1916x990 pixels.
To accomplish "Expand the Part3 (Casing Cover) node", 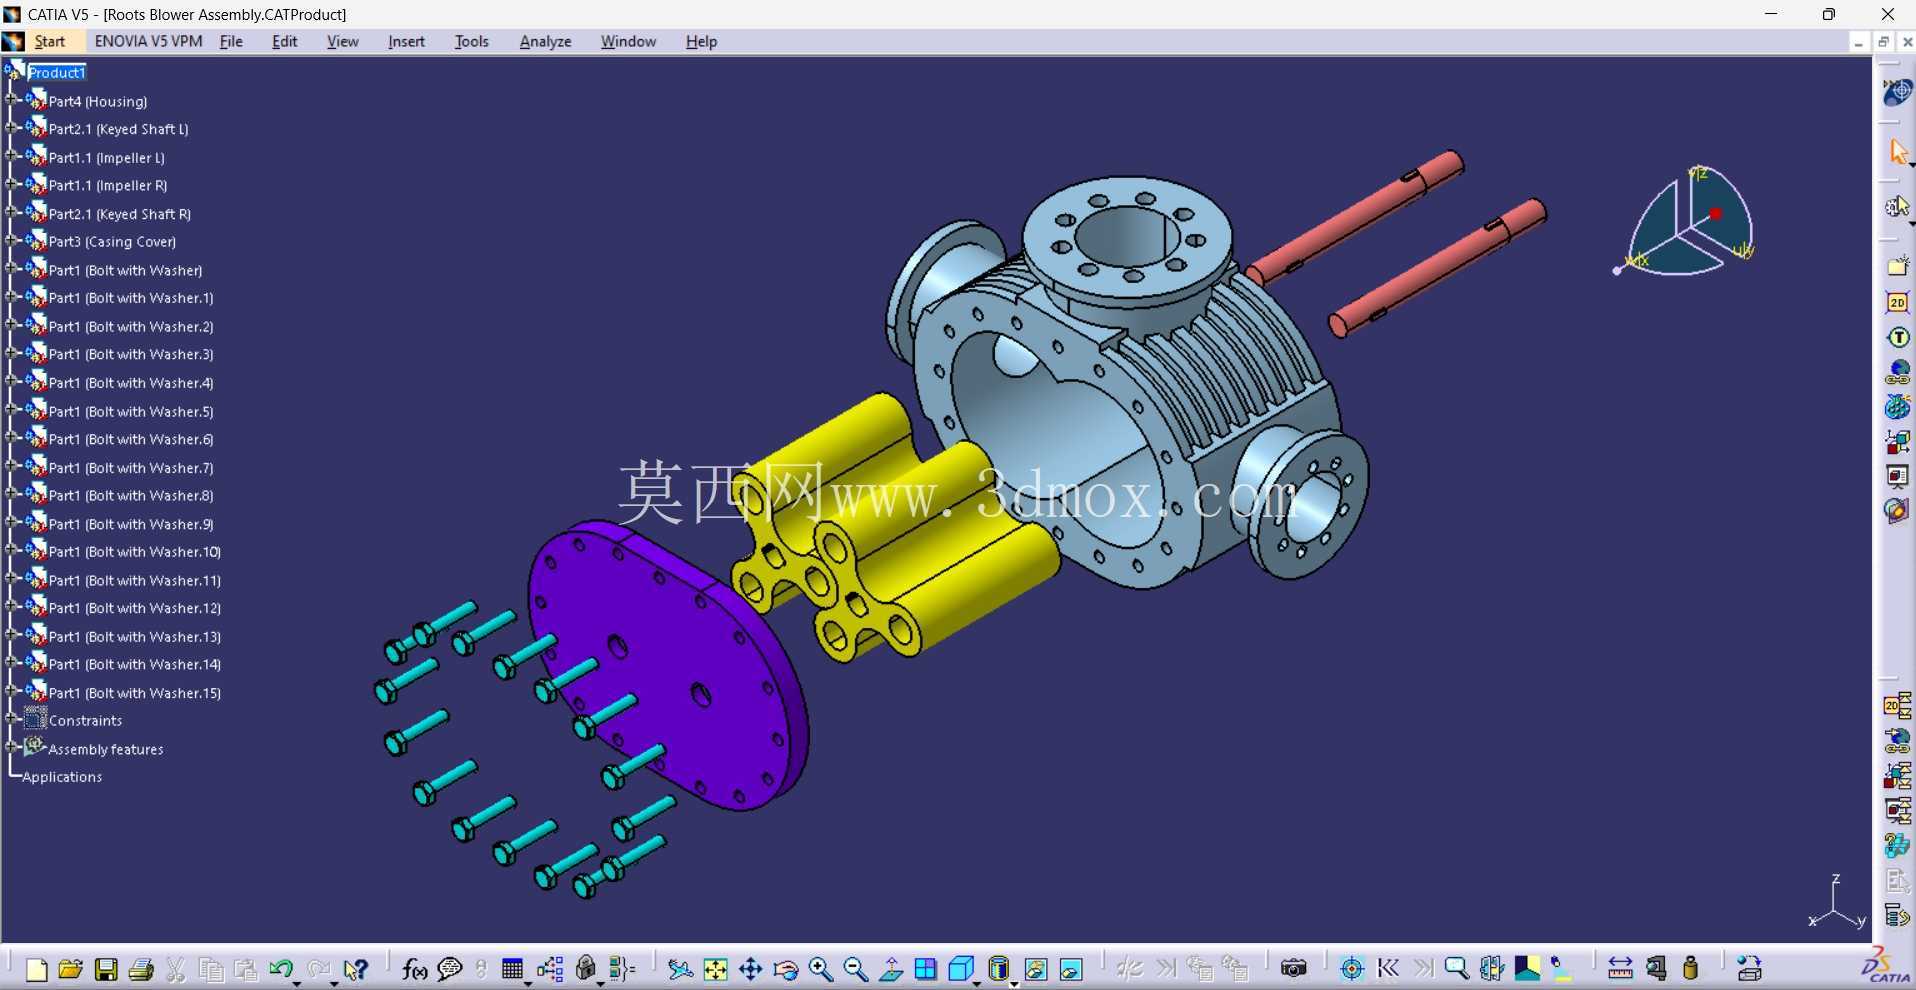I will [11, 240].
